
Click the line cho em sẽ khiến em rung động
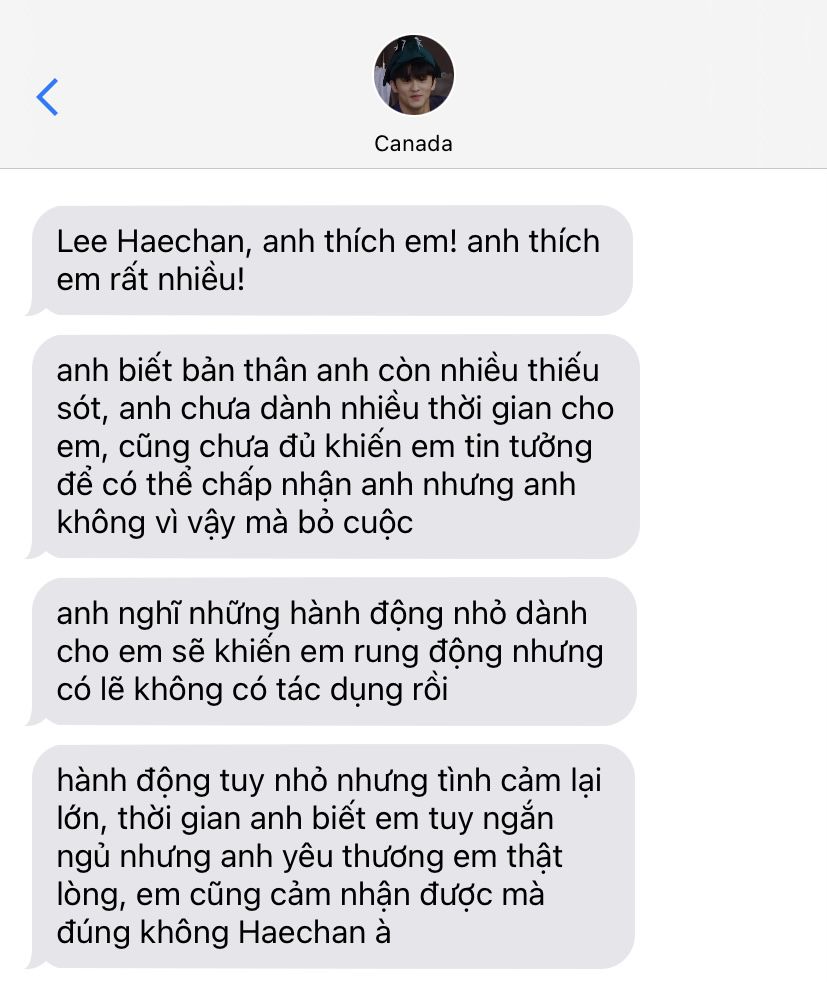click(330, 652)
